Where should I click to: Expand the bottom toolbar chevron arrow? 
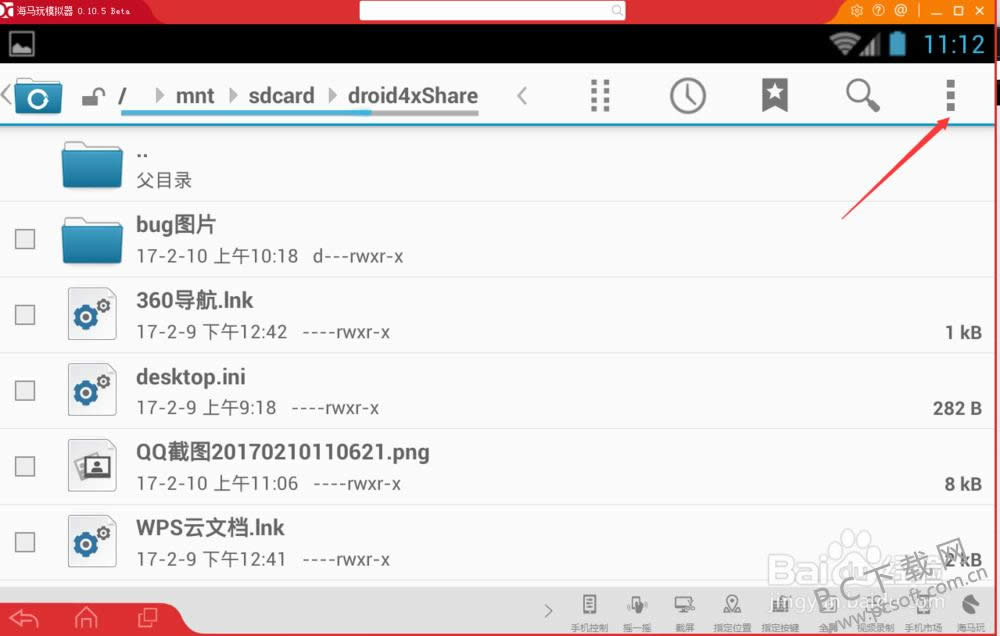click(548, 610)
